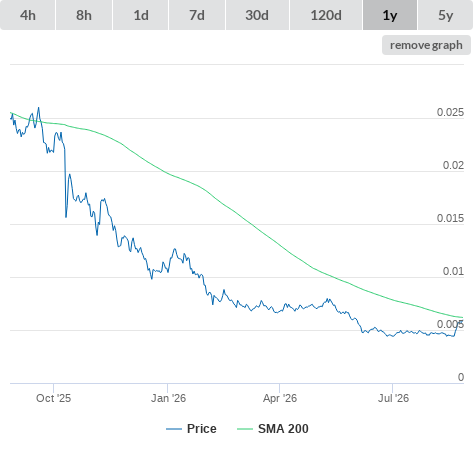The width and height of the screenshot is (474, 455).
Task: Click the blue Price line swatch
Action: coord(174,429)
